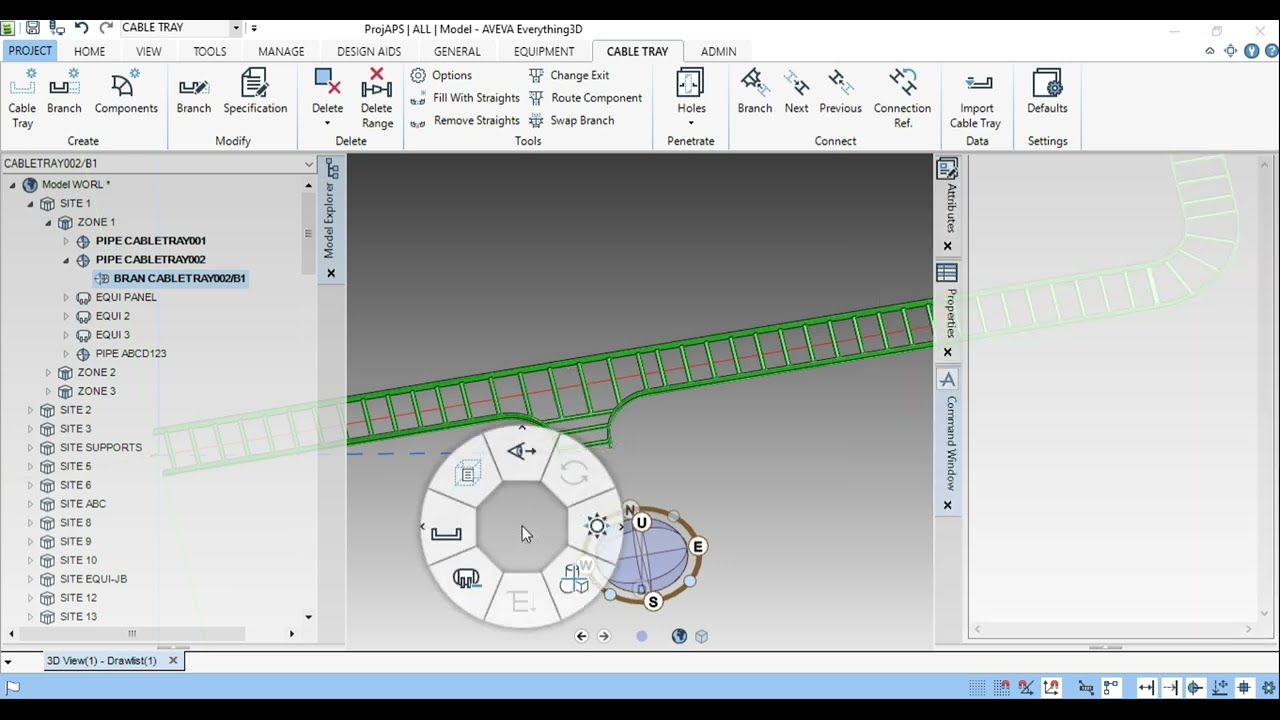Connect to Next component
This screenshot has height=720, width=1280.
click(x=797, y=92)
